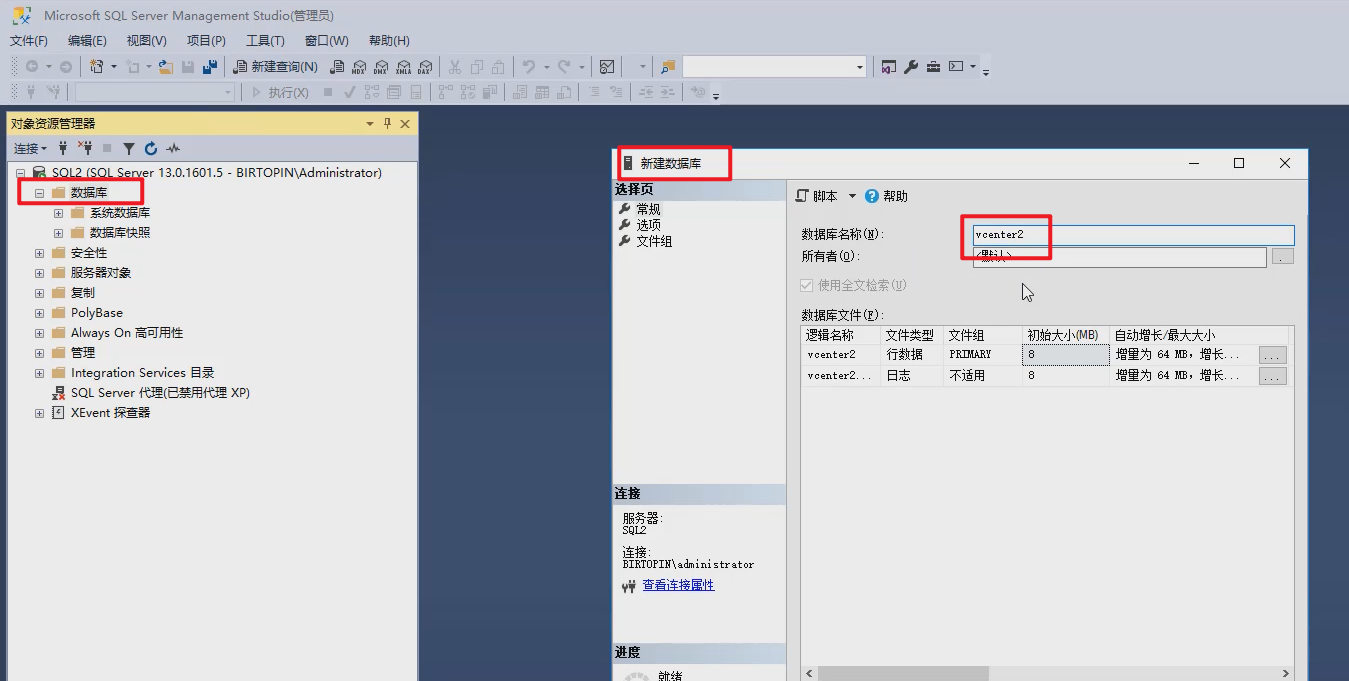The height and width of the screenshot is (681, 1349).
Task: Open the 窗口(W) menu
Action: [327, 41]
